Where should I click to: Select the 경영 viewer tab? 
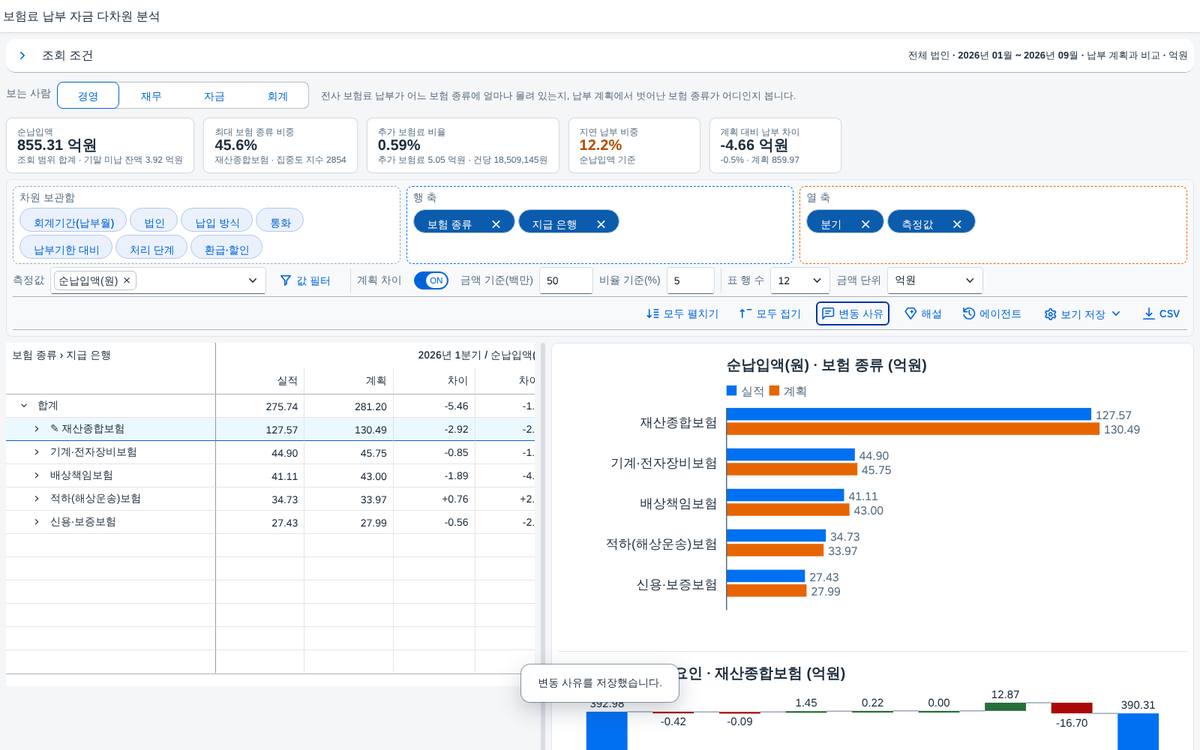coord(88,96)
